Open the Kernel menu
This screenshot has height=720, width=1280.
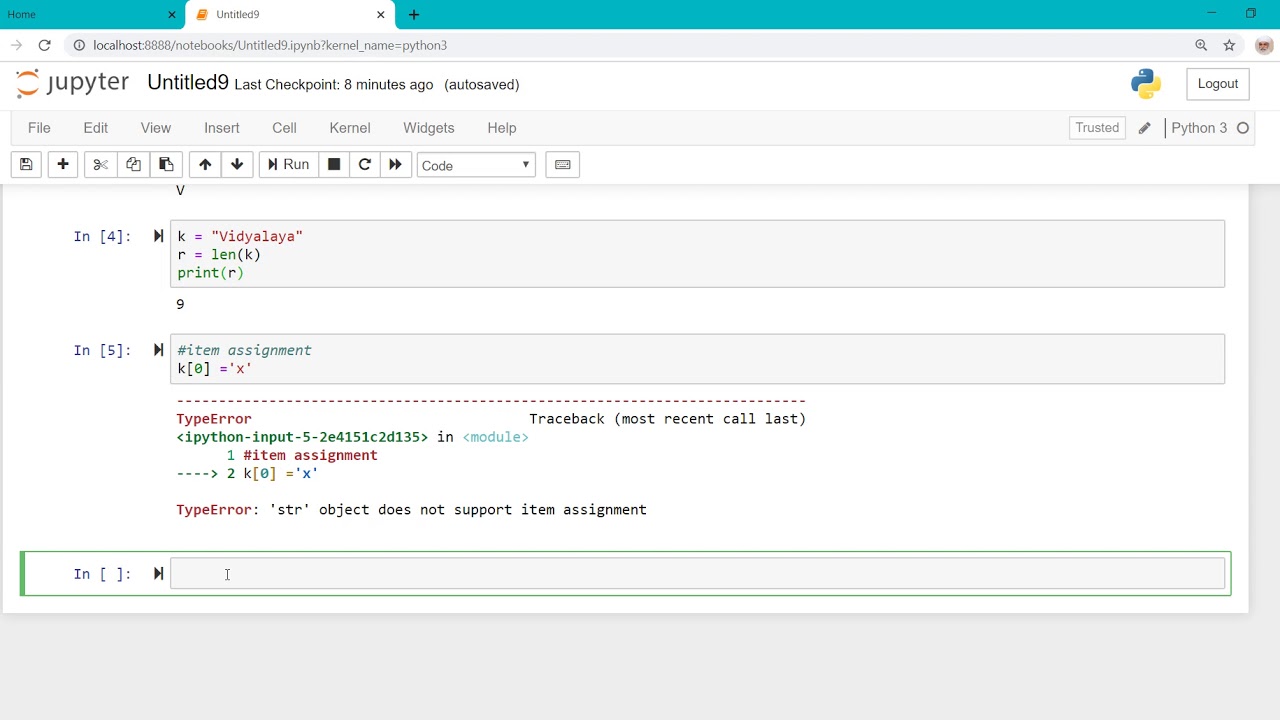(x=350, y=128)
